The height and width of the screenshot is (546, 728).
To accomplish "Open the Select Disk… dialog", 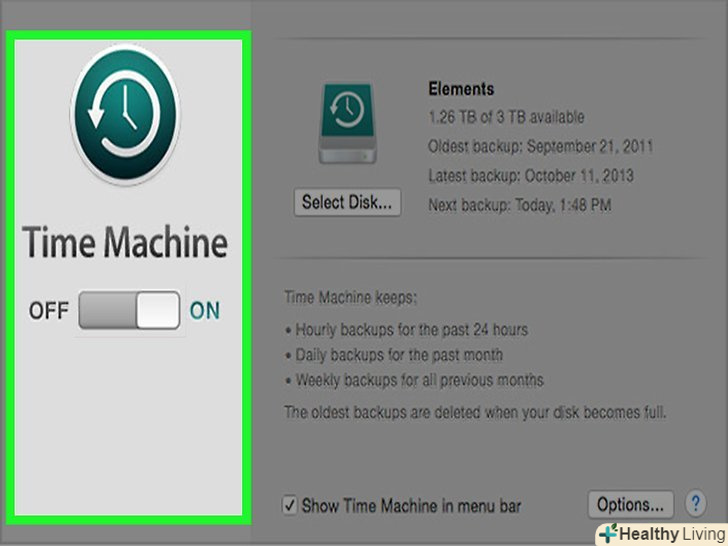I will tap(347, 202).
